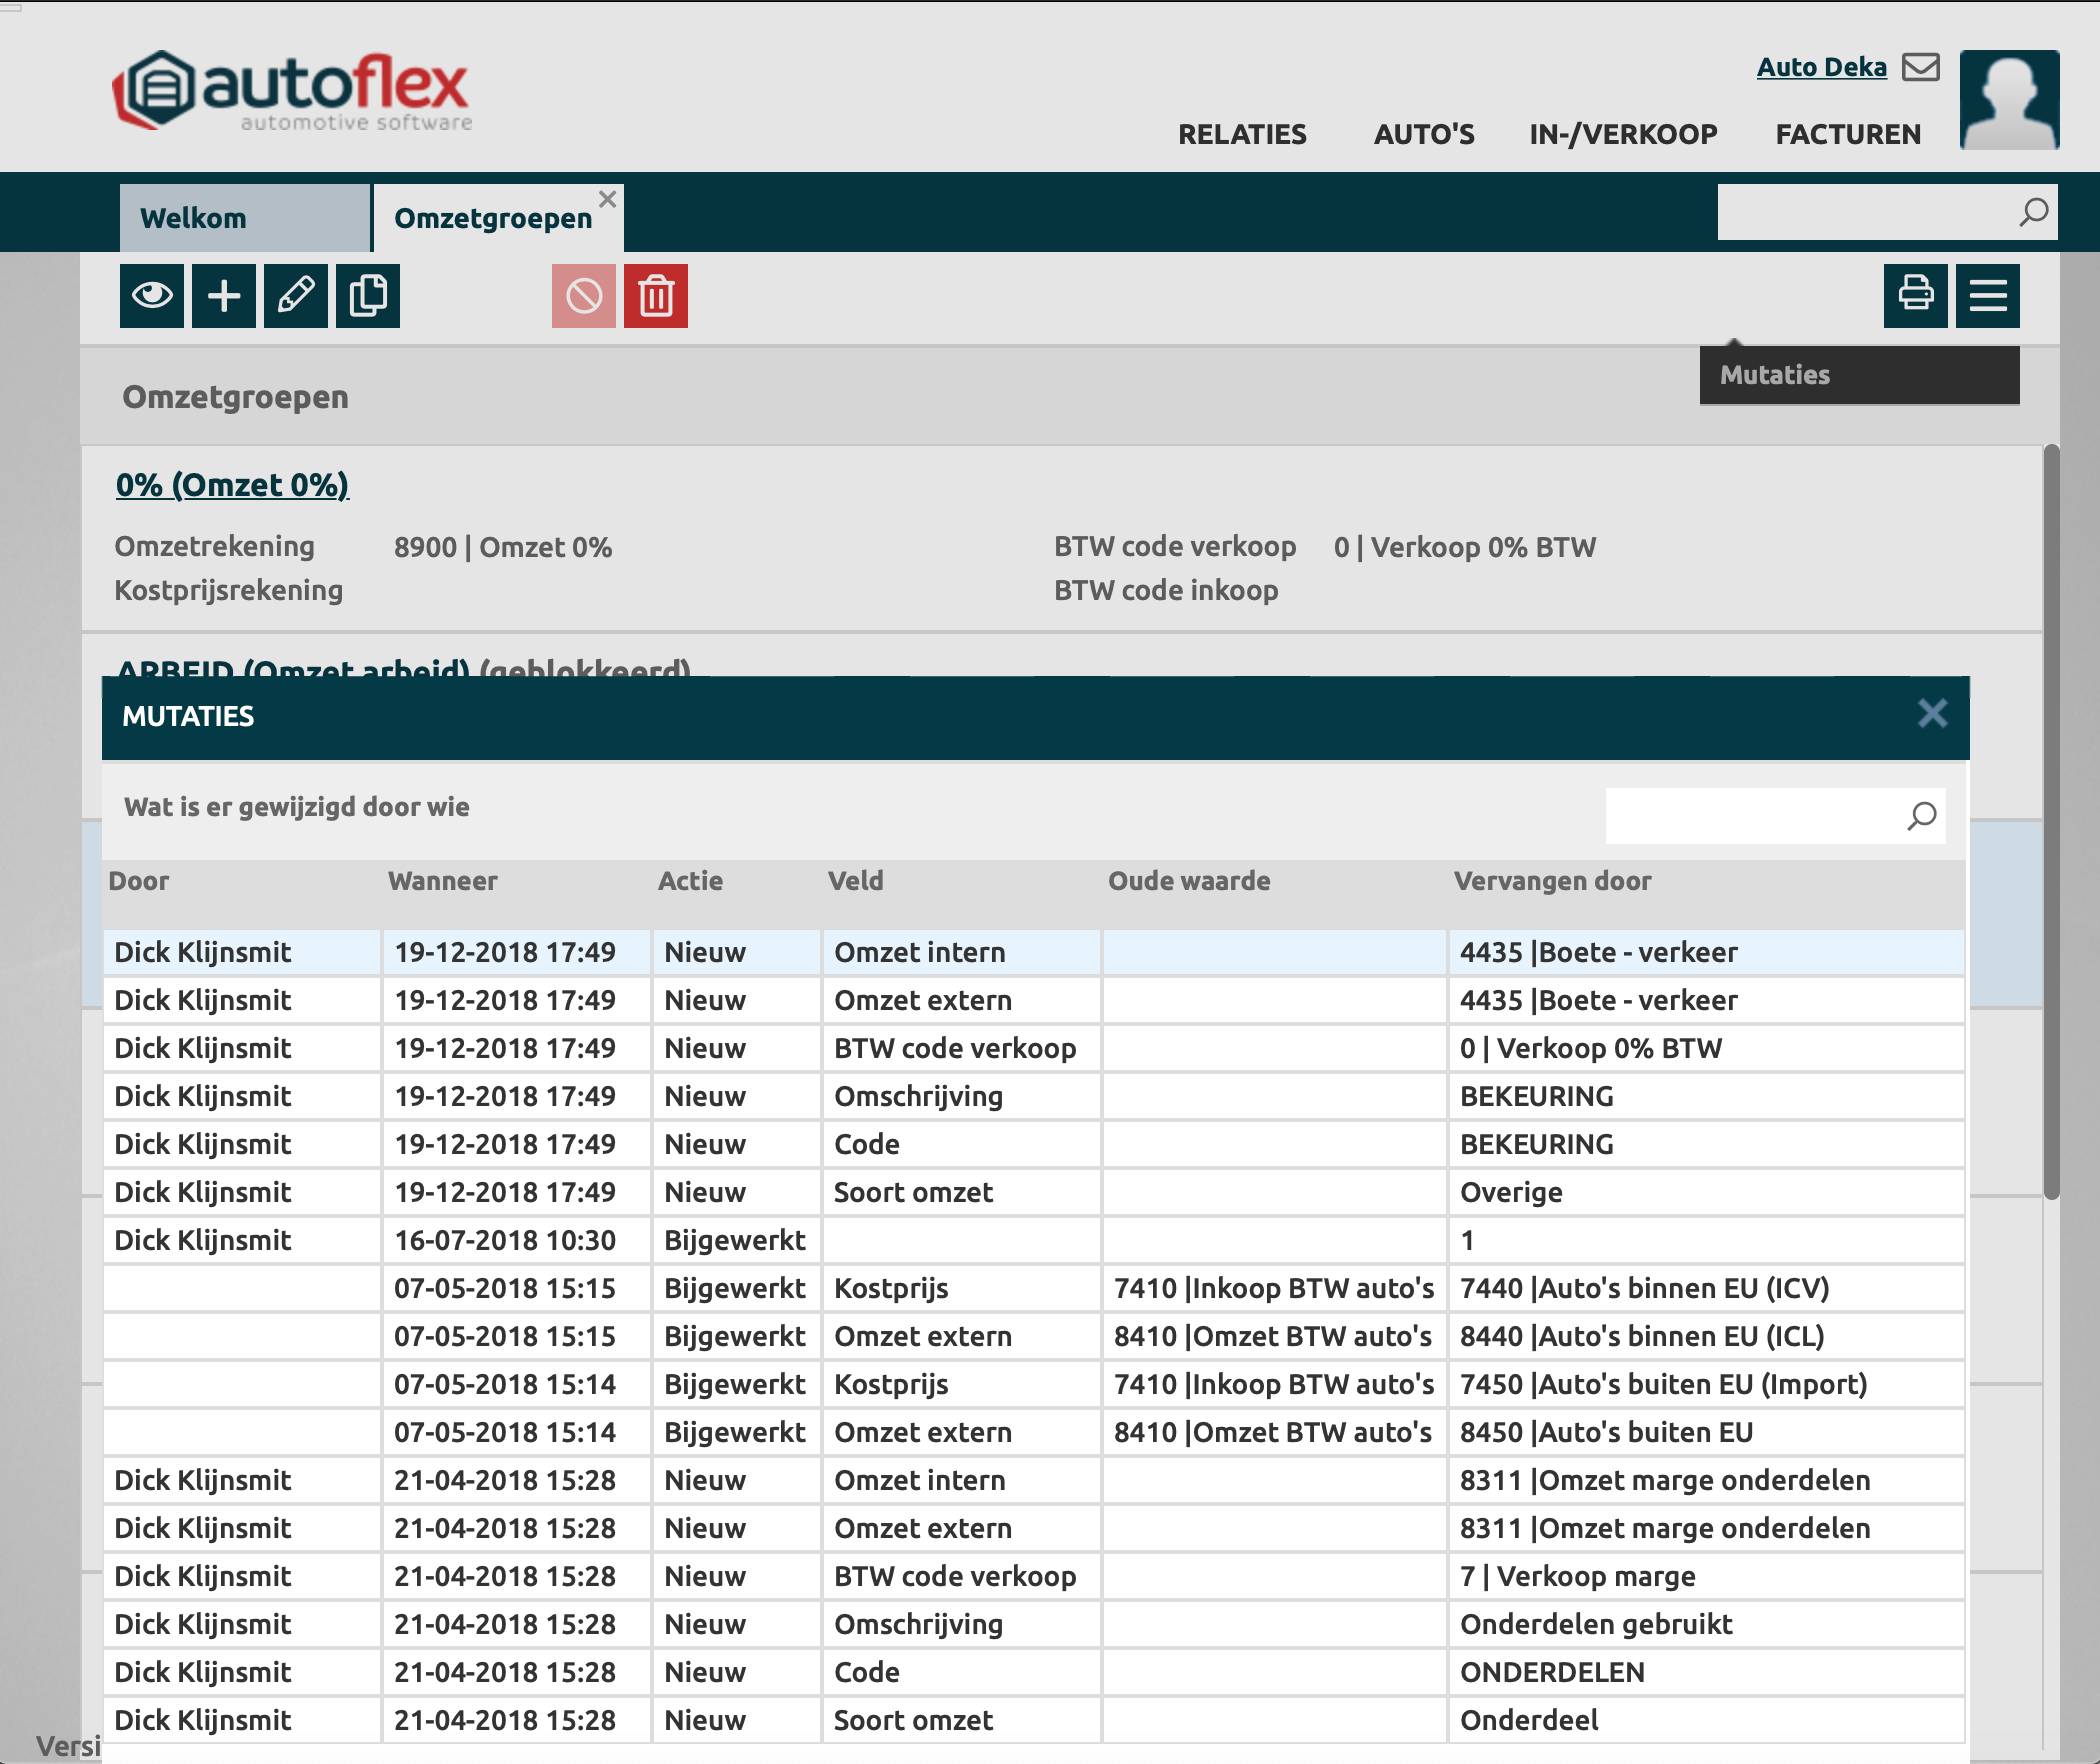Click the copy record icon
The width and height of the screenshot is (2100, 1764).
click(x=368, y=296)
